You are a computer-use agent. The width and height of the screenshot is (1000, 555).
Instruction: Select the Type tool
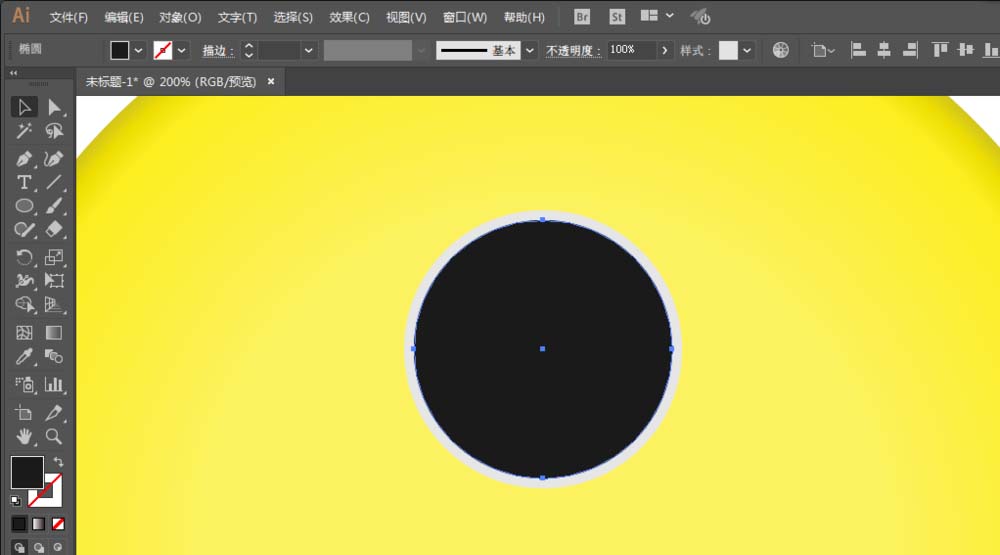coord(24,182)
